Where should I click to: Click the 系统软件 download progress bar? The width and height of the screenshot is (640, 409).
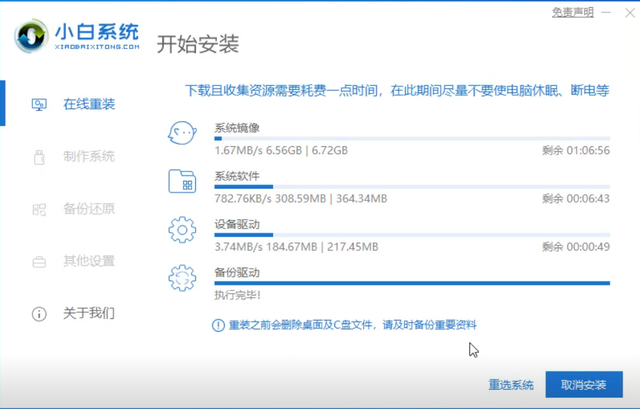(412, 187)
